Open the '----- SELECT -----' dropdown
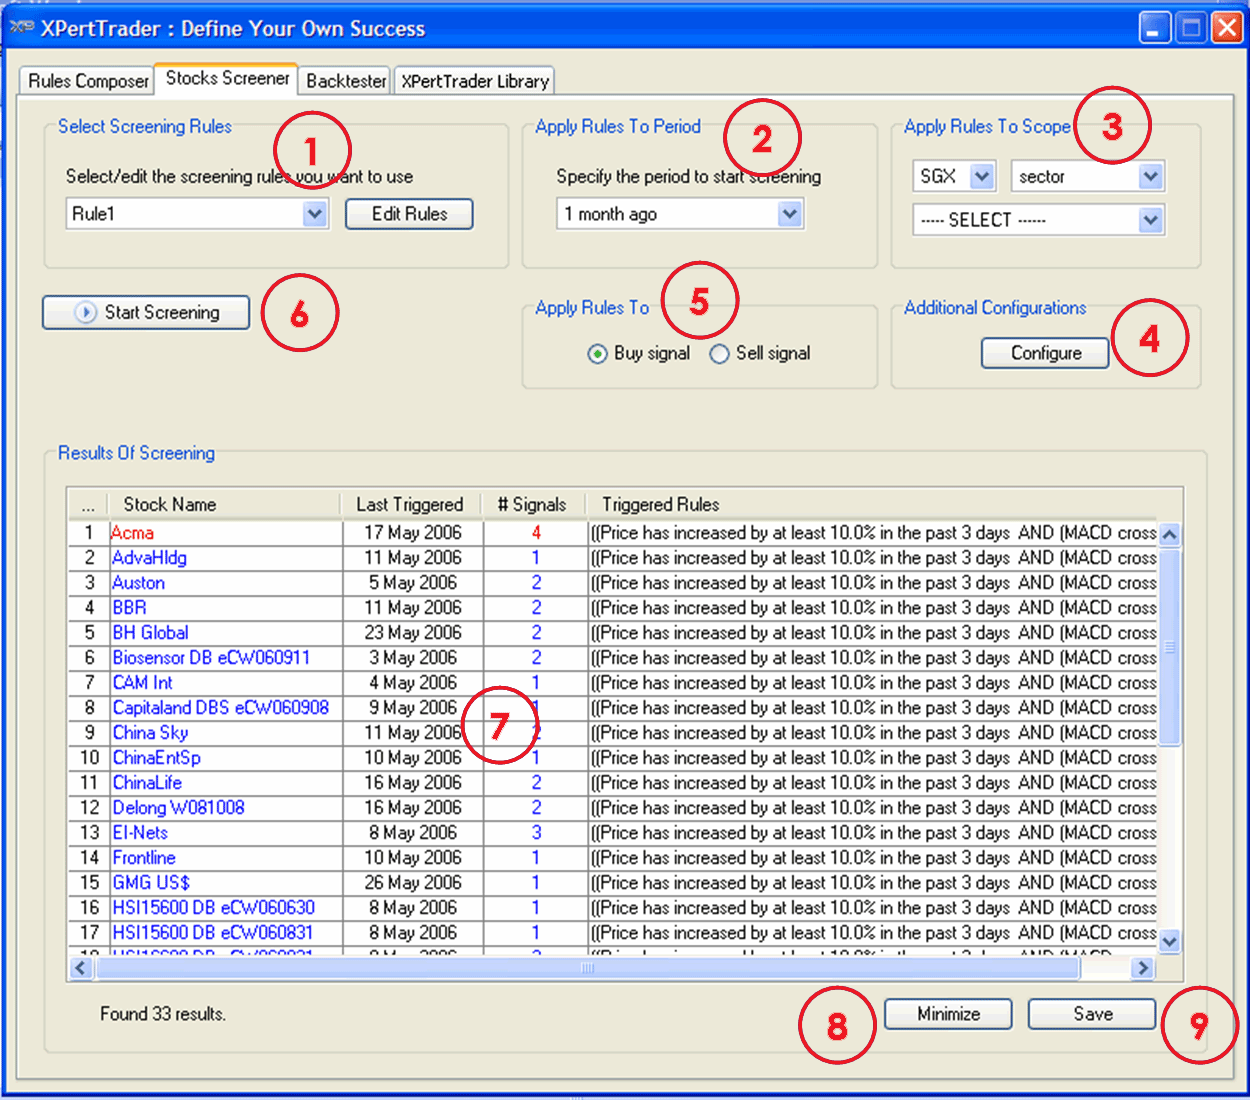This screenshot has width=1250, height=1100. (1151, 220)
